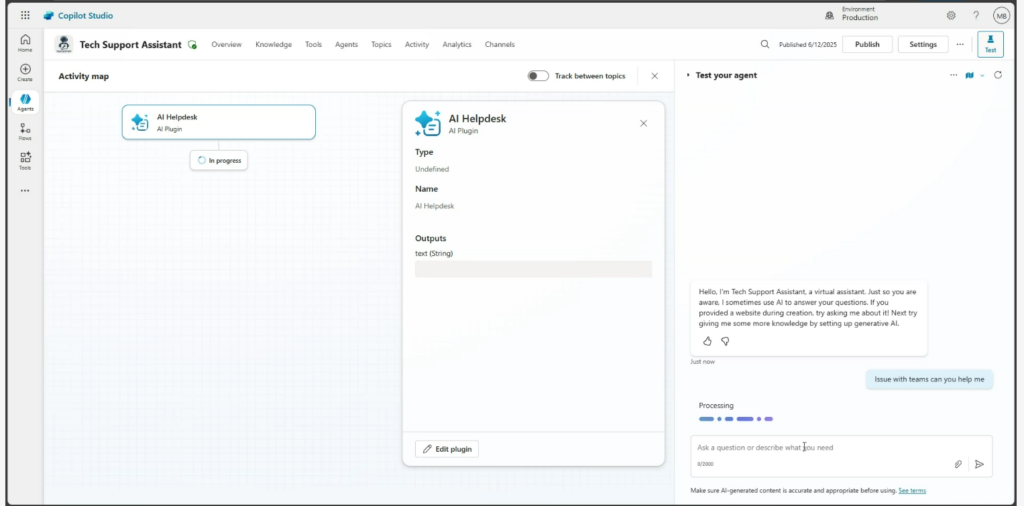Select Agents in the left sidebar
1024x506 pixels.
[x=25, y=103]
